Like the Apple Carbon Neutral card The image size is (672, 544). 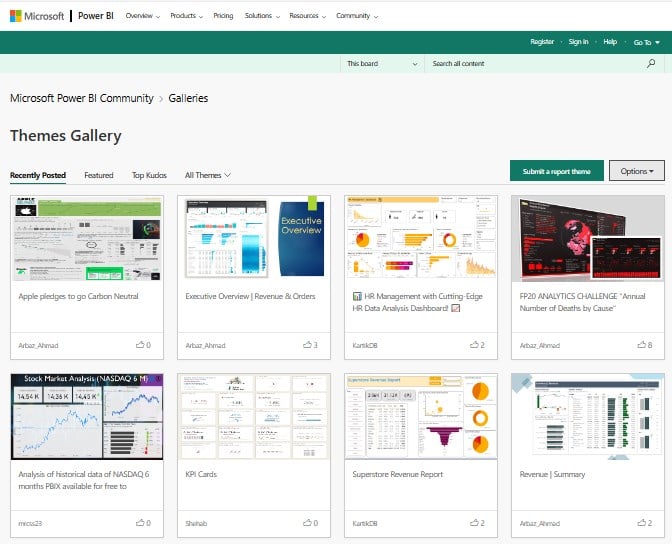tap(140, 345)
